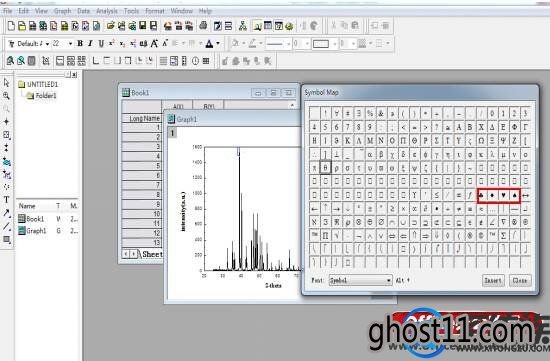Toggle Italic text formatting
Viewport: 550px width, 361px height.
[x=90, y=44]
